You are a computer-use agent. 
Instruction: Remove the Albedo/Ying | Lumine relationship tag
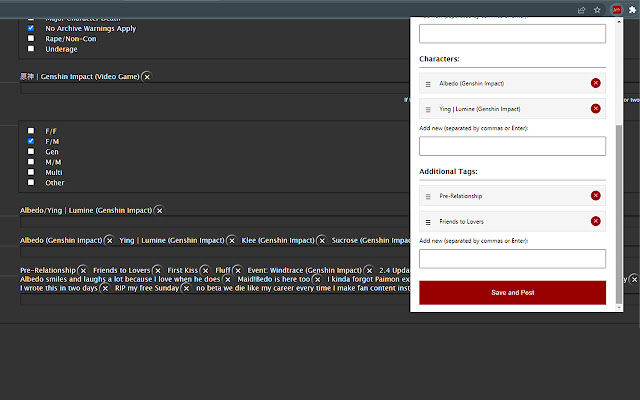click(x=159, y=211)
